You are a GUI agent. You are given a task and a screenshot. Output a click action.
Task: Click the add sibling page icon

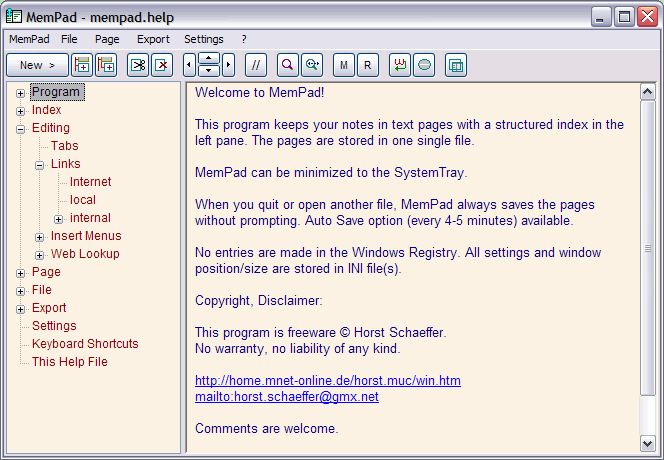click(82, 65)
